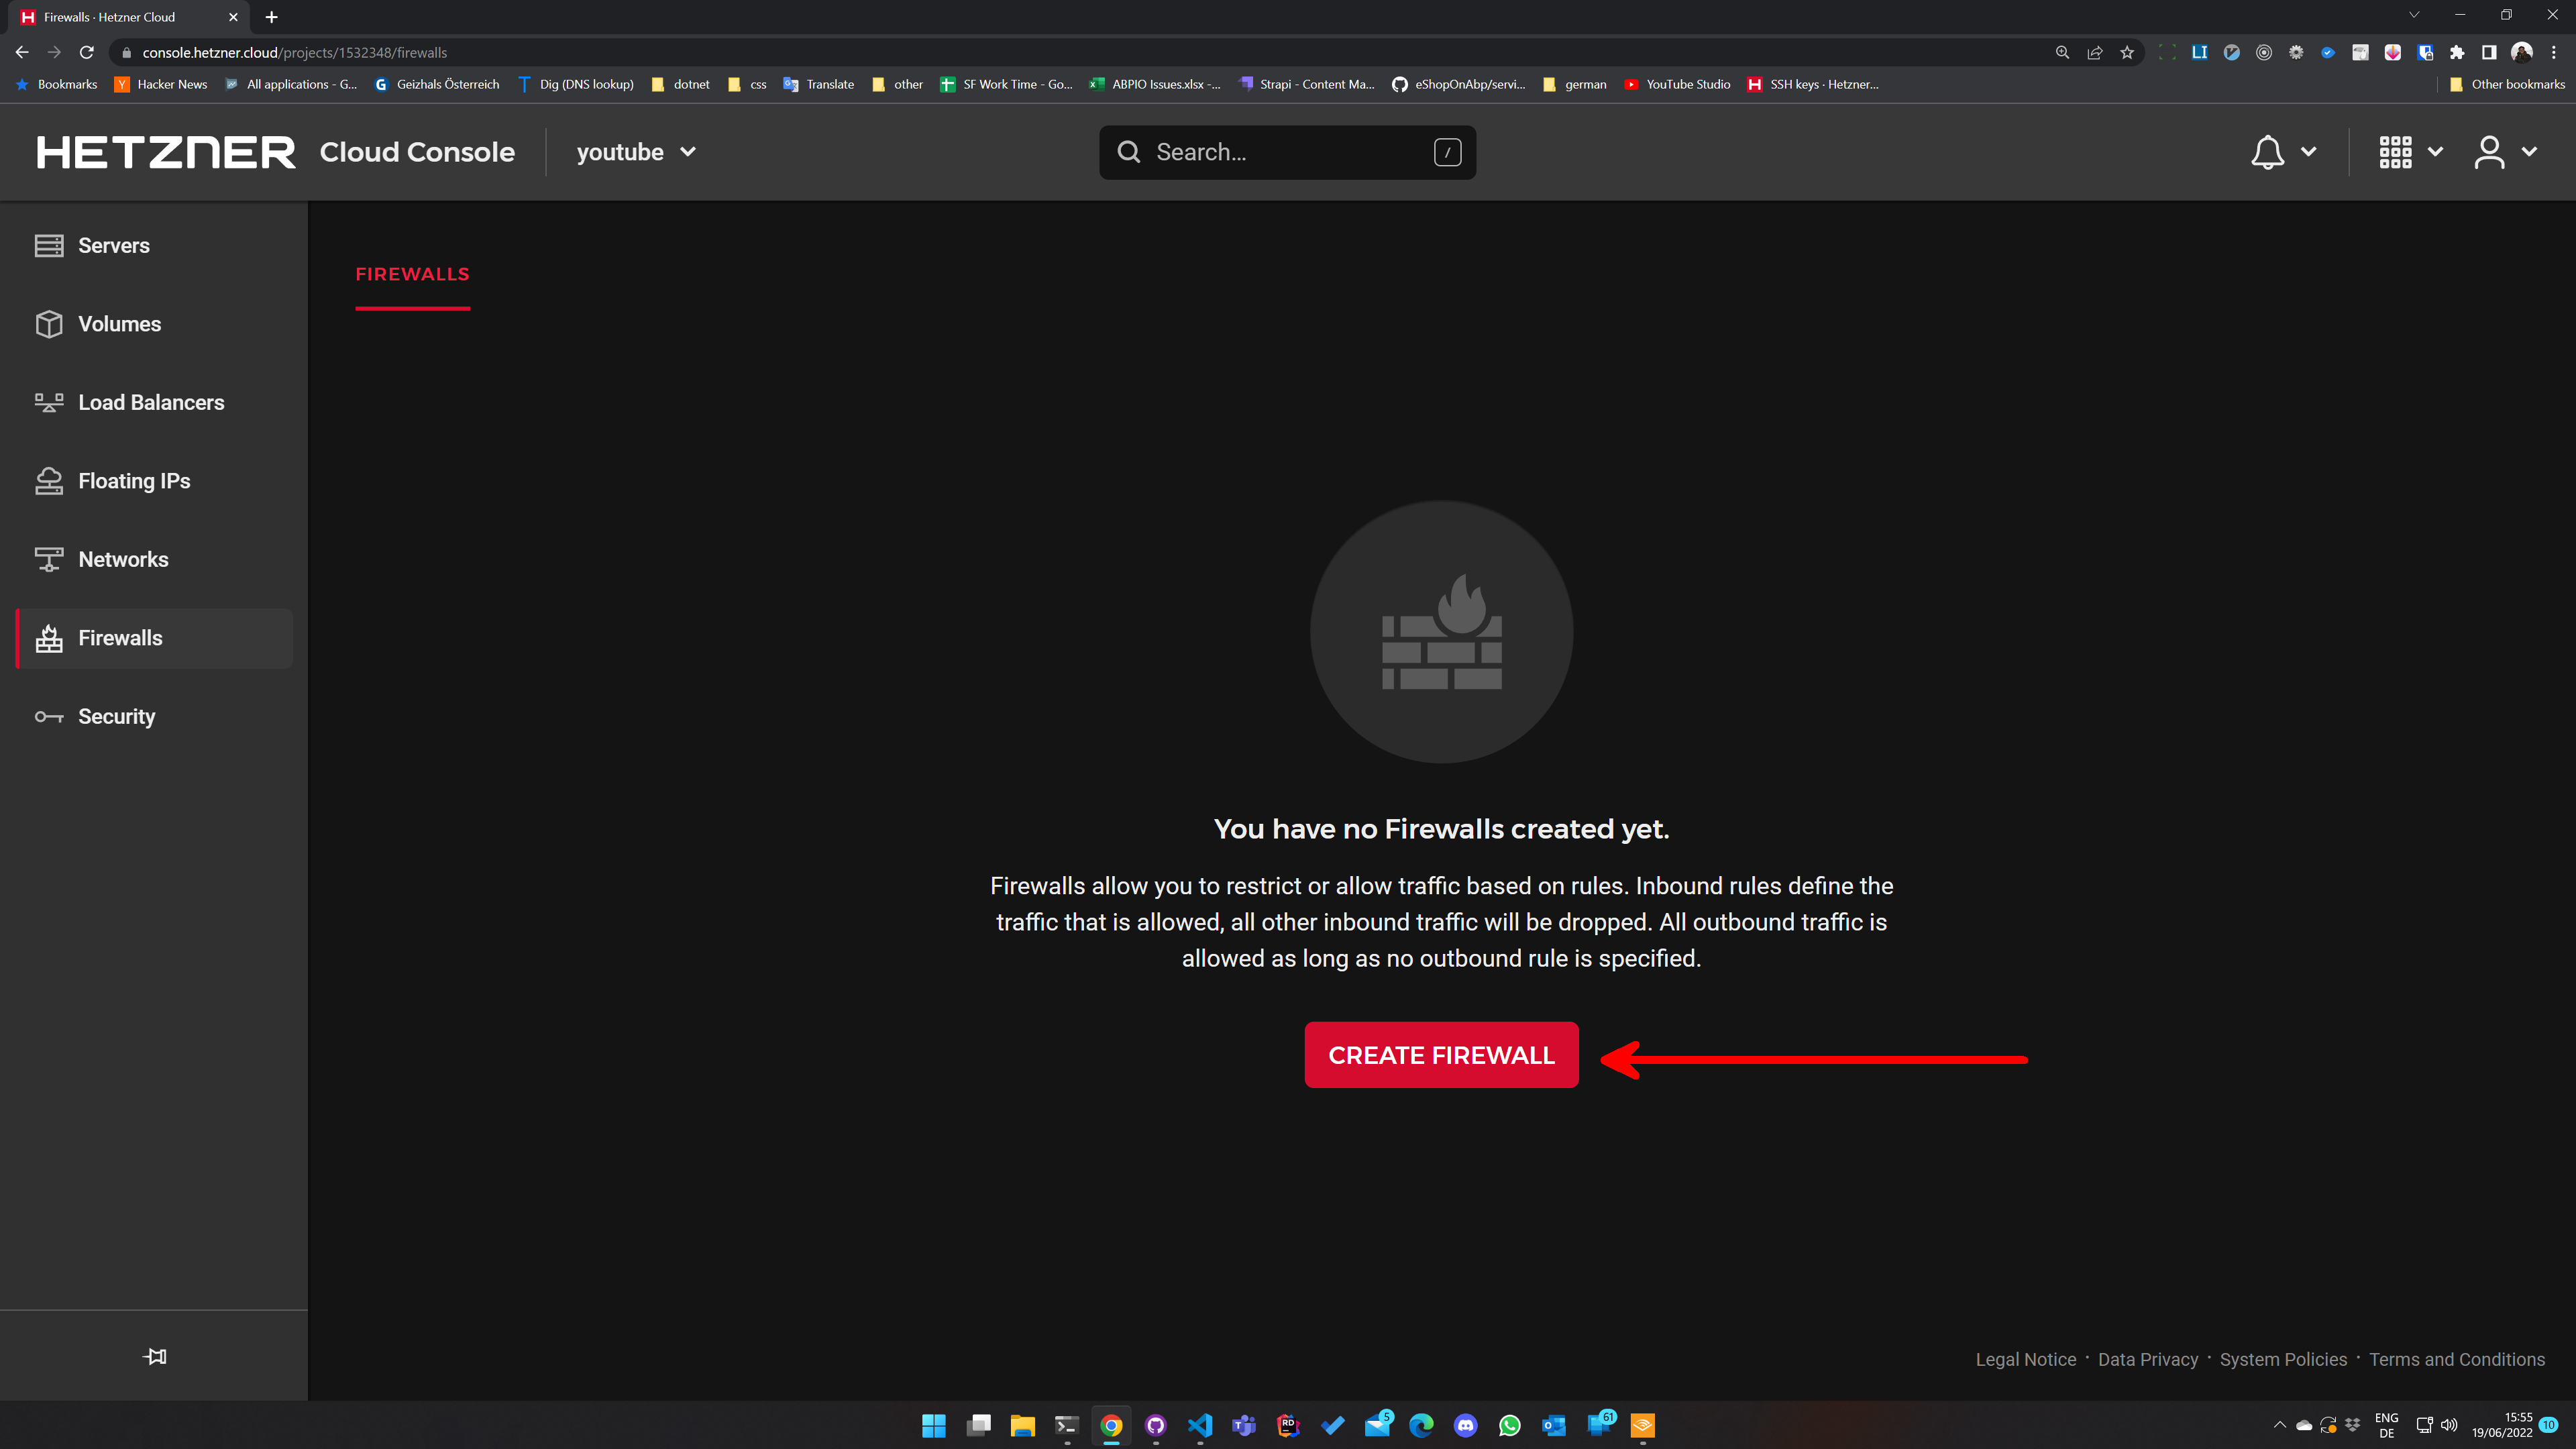The height and width of the screenshot is (1449, 2576).
Task: Click the Security key icon
Action: [x=48, y=717]
